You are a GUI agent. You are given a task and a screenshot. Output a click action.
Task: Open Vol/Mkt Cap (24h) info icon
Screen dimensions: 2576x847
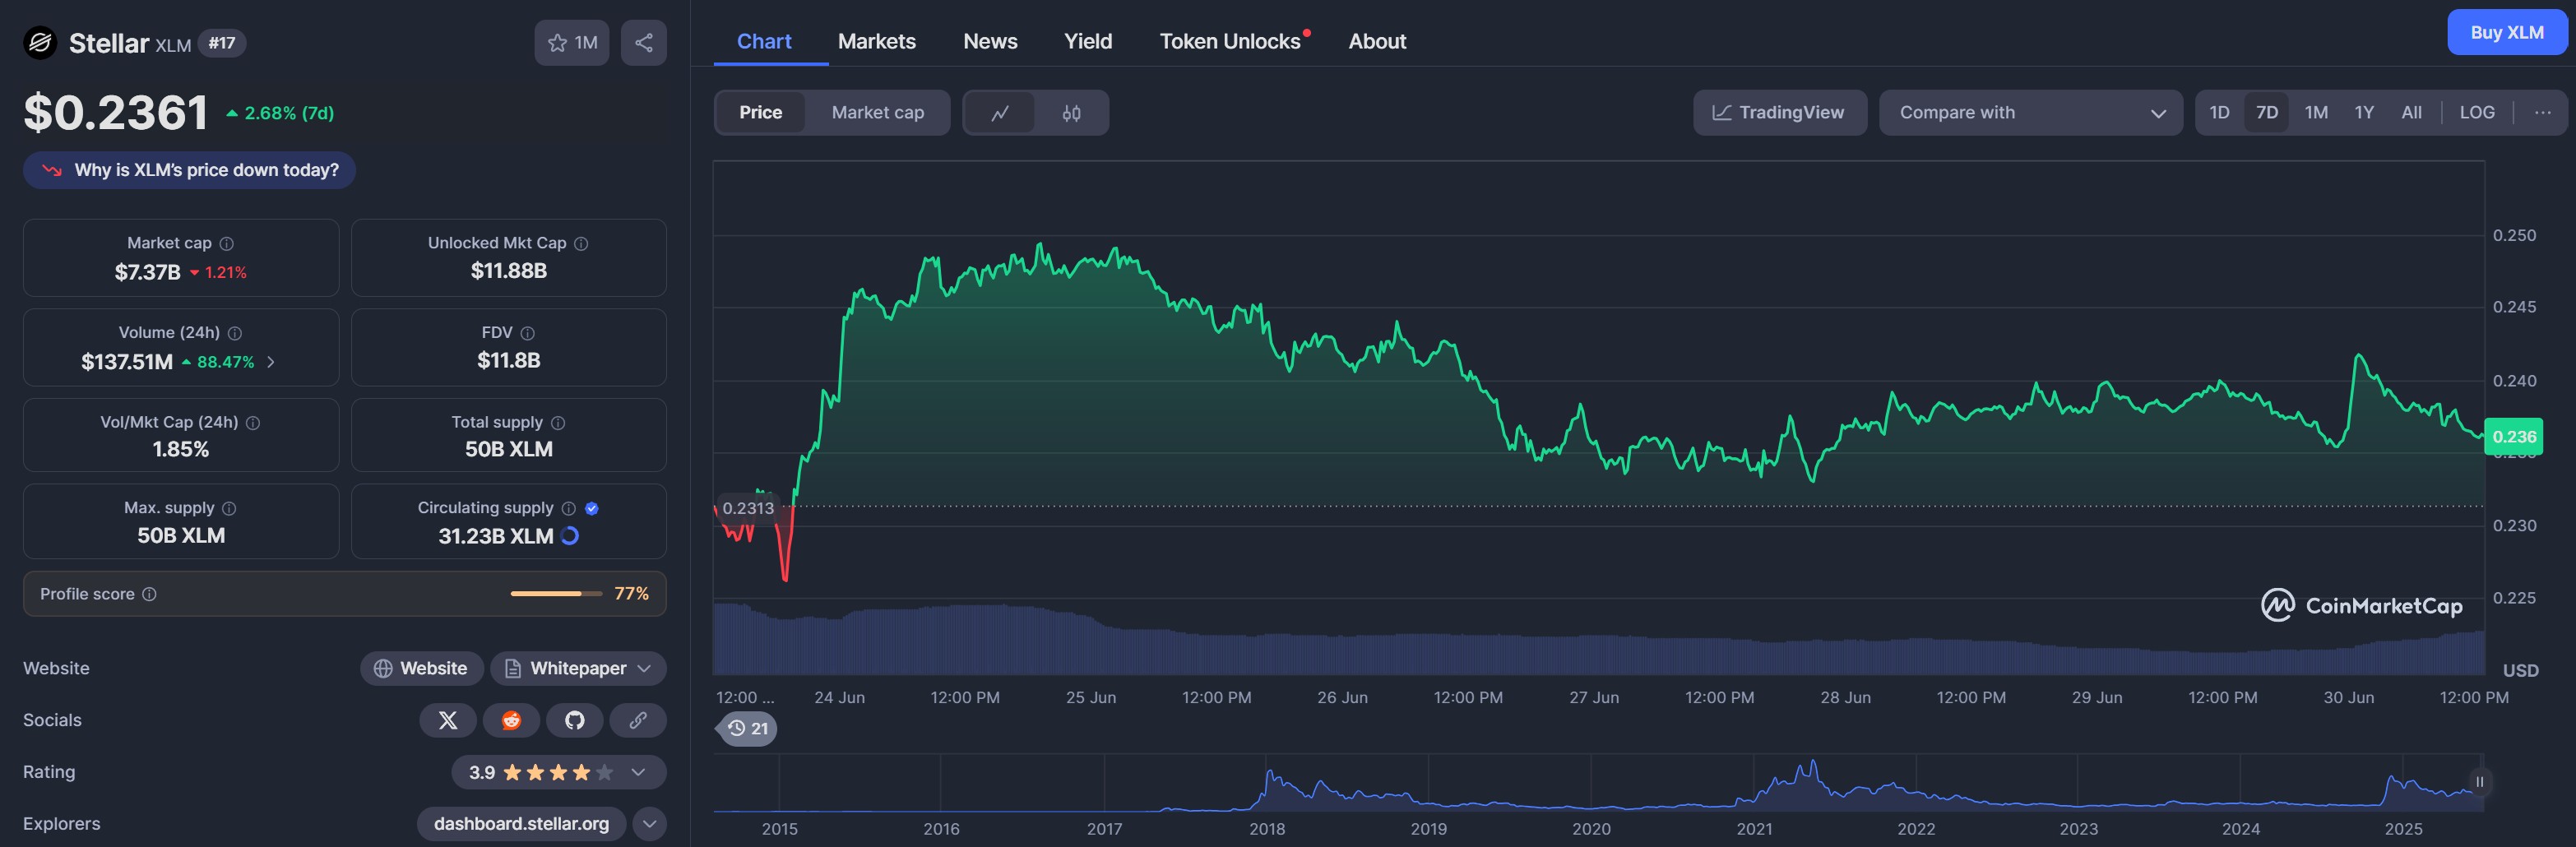[x=253, y=423]
